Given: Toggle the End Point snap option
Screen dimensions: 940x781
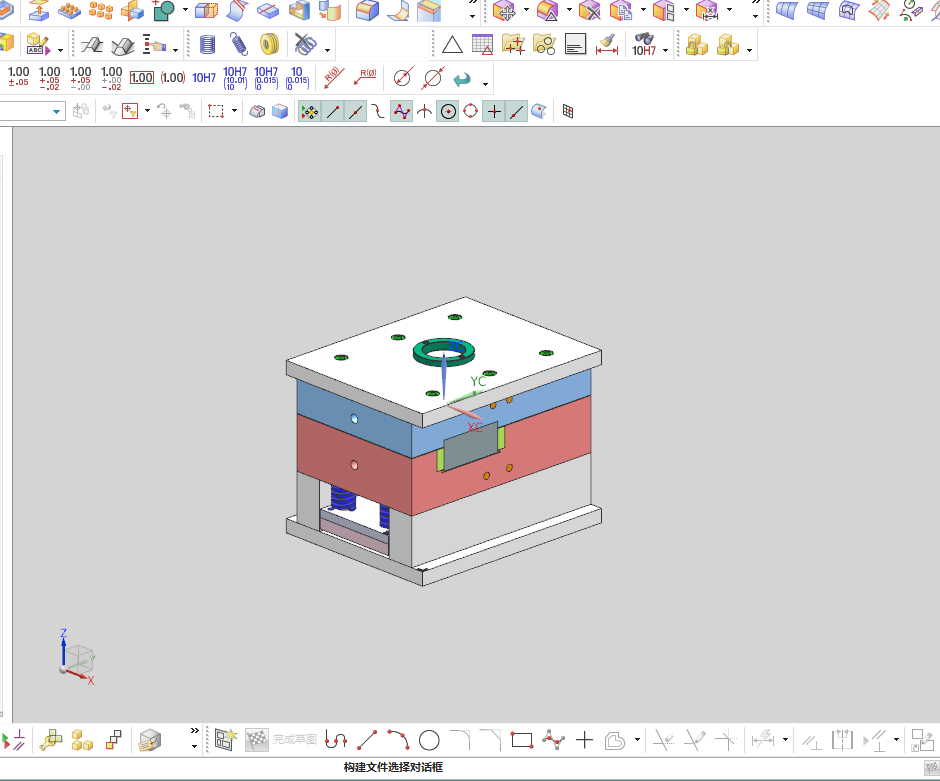Looking at the screenshot, I should point(333,111).
